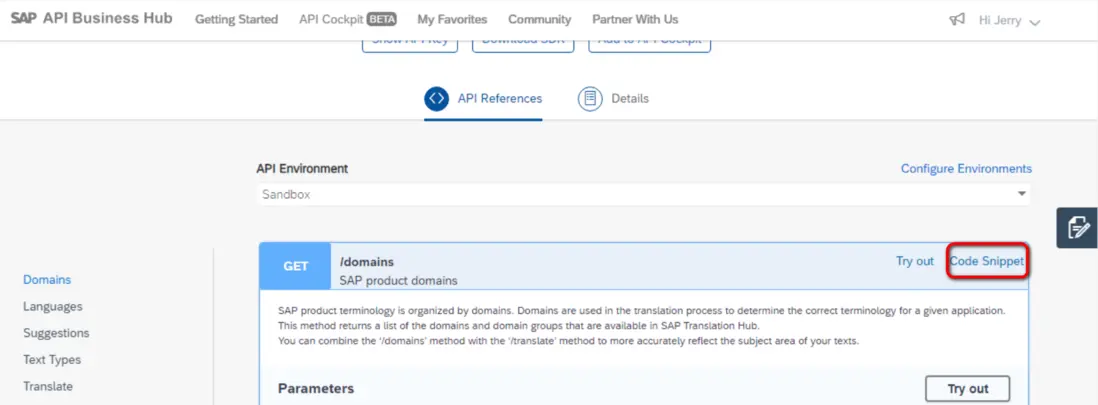Click the Code Snippet link
Viewport: 1098px width, 405px height.
pyautogui.click(x=986, y=261)
